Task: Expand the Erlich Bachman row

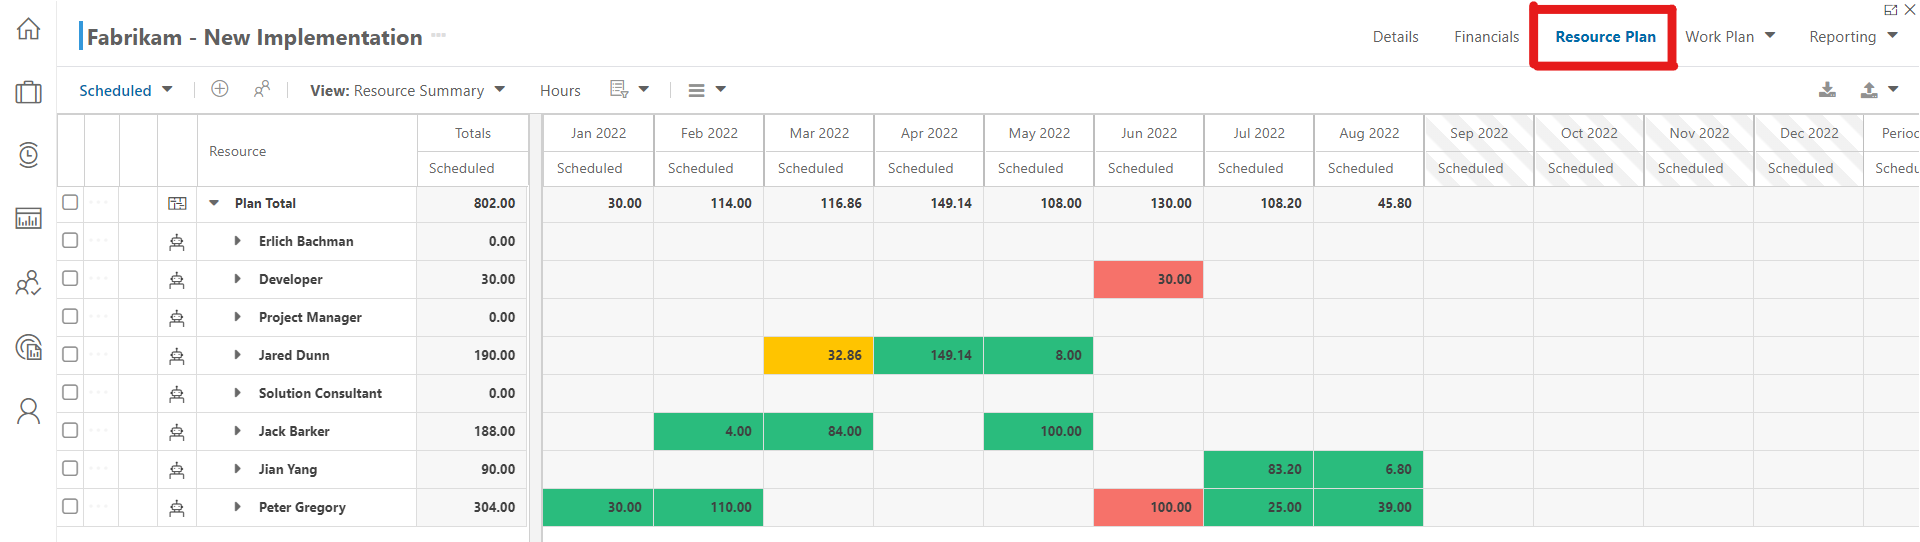Action: 237,241
